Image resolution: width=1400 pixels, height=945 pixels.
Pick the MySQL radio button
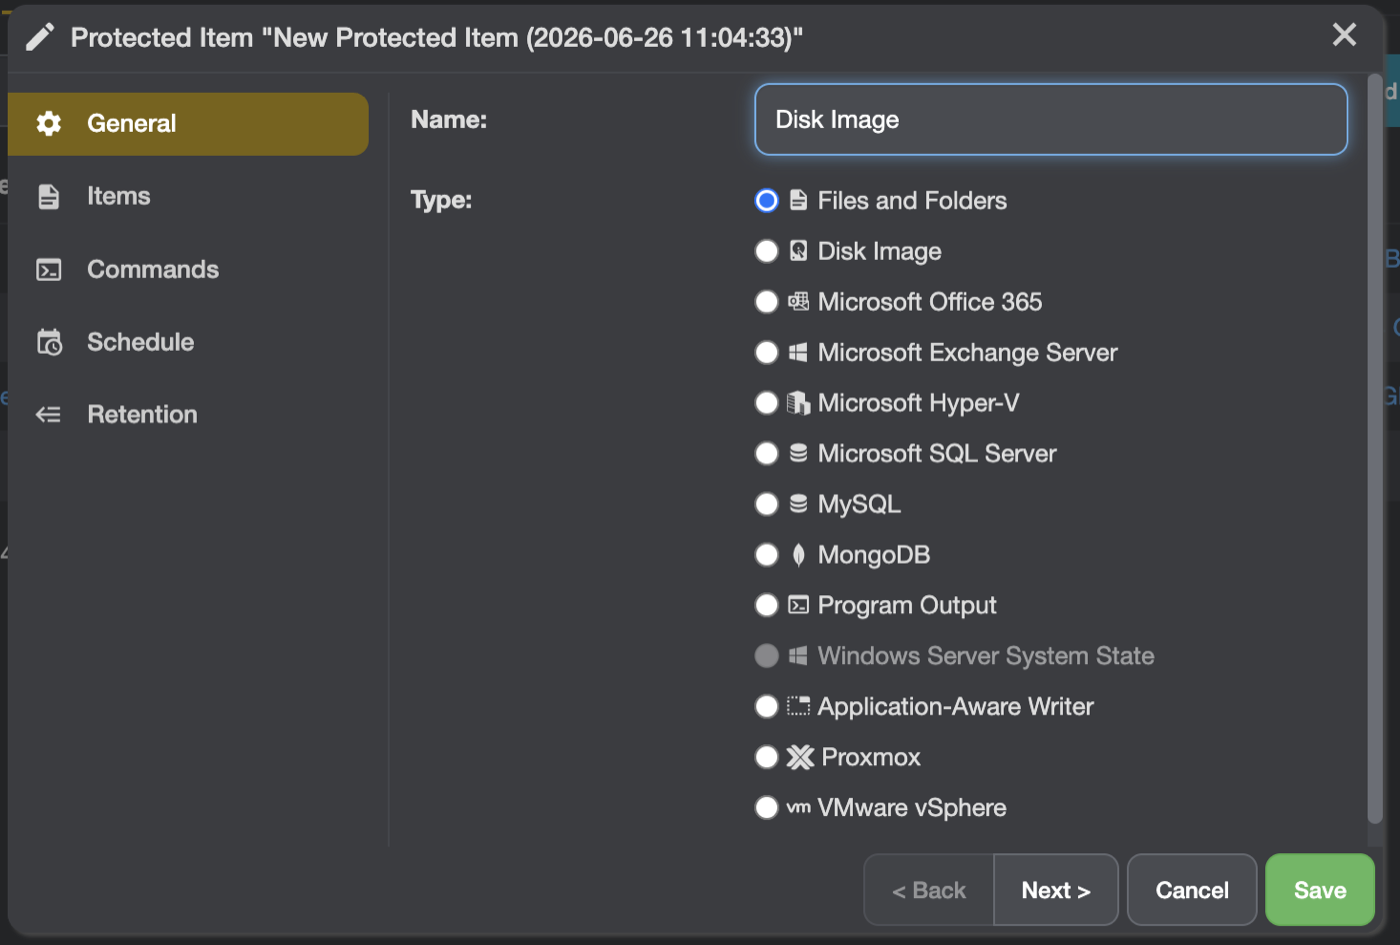767,504
